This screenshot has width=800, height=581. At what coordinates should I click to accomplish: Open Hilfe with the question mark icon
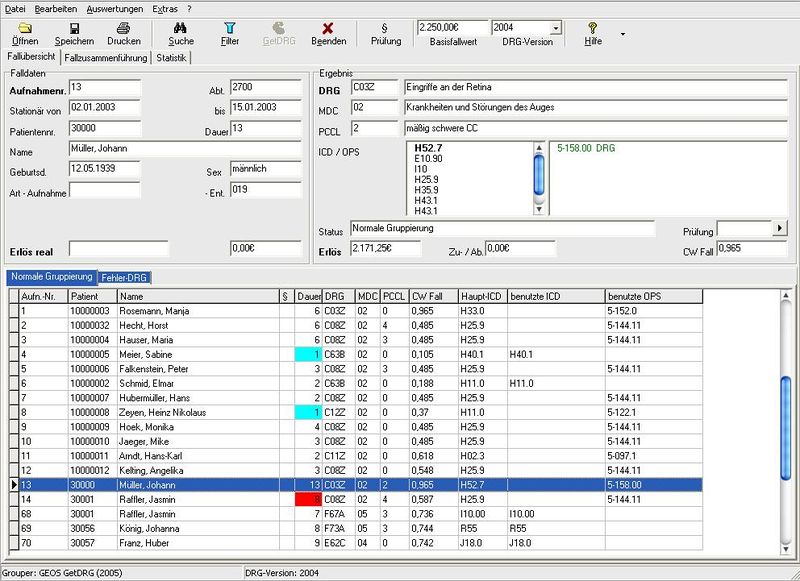593,28
